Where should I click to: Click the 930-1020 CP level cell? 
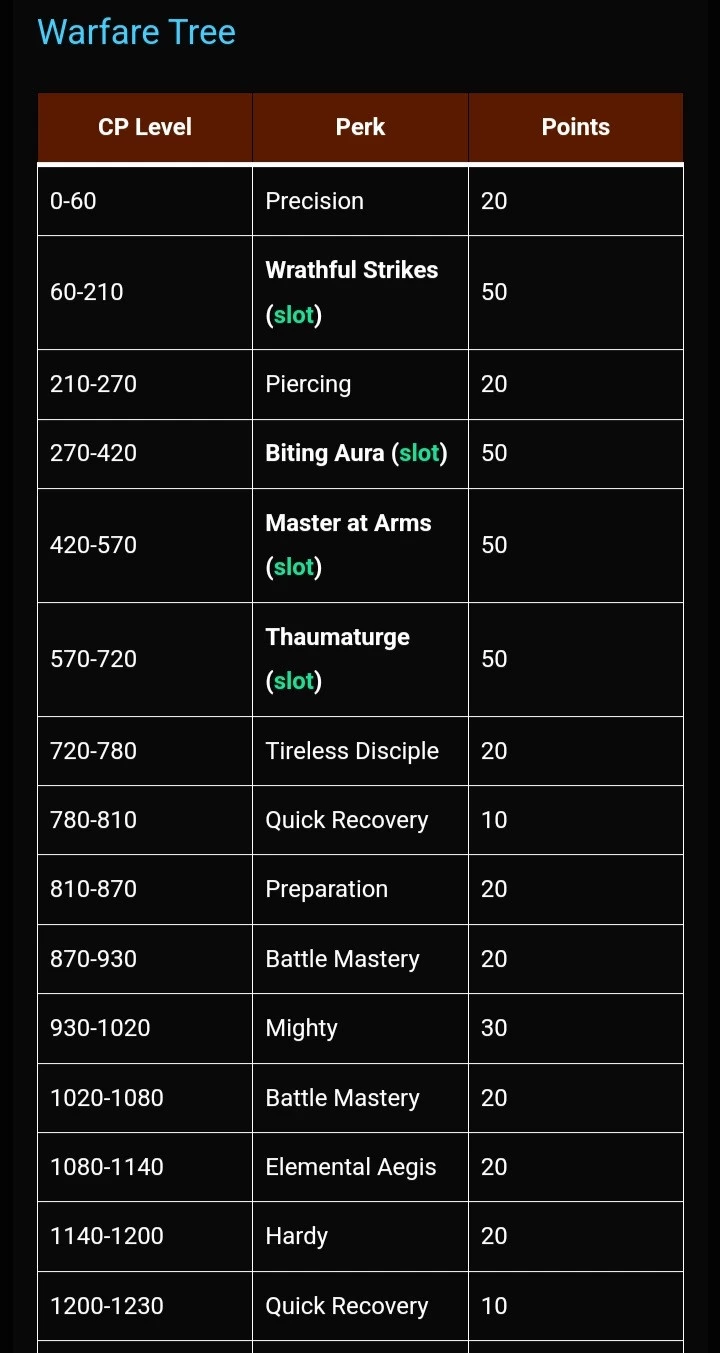100,1028
